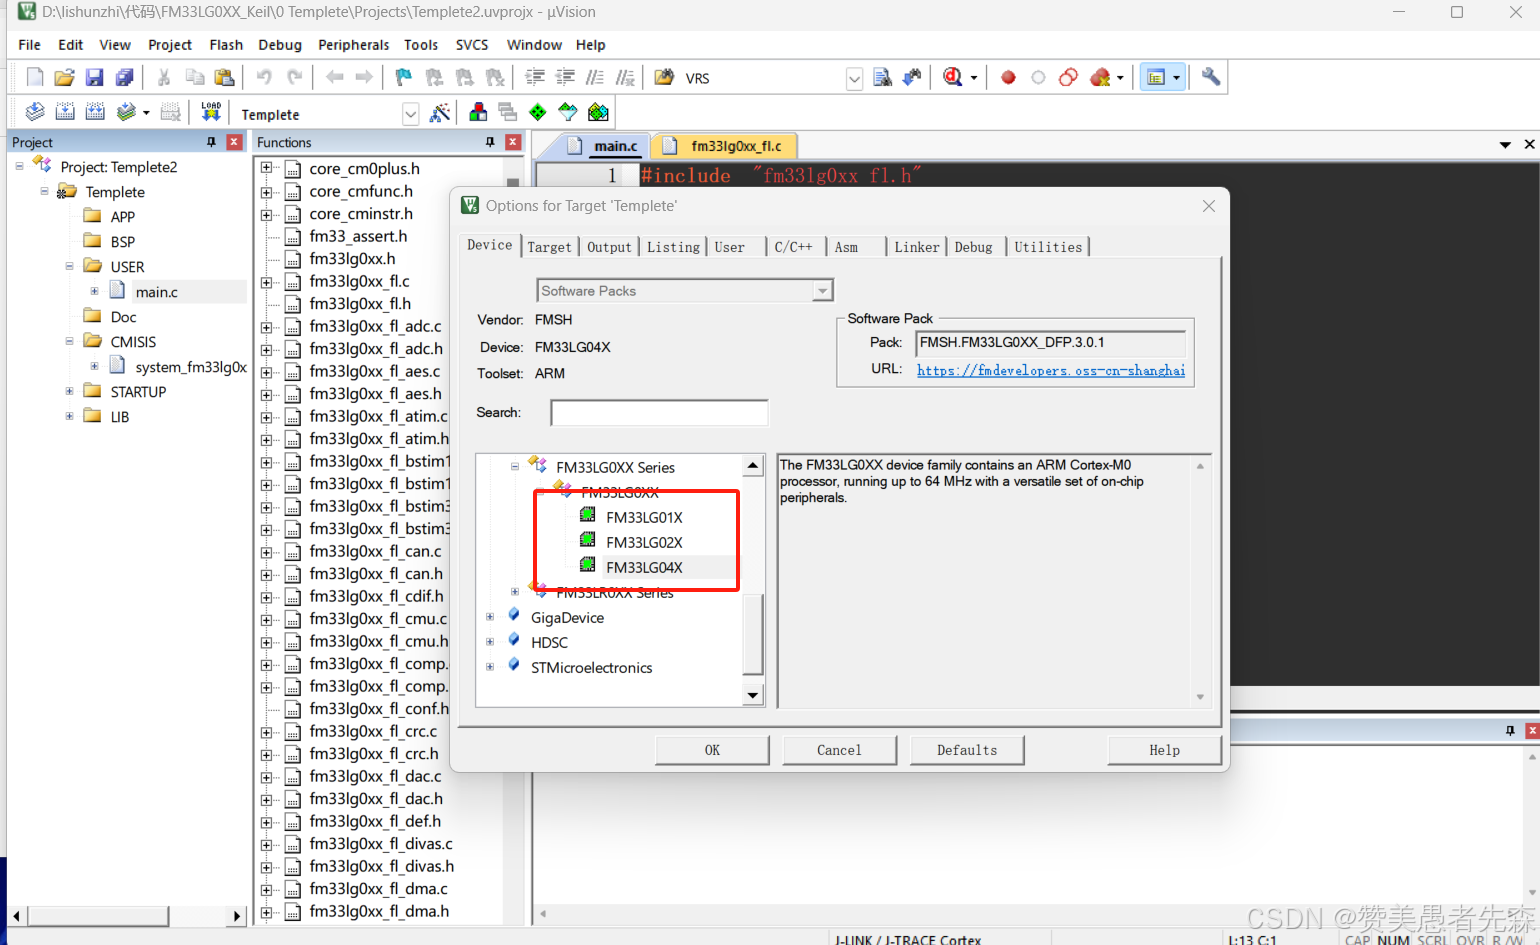Close the Options for Target dialog

tap(1209, 206)
